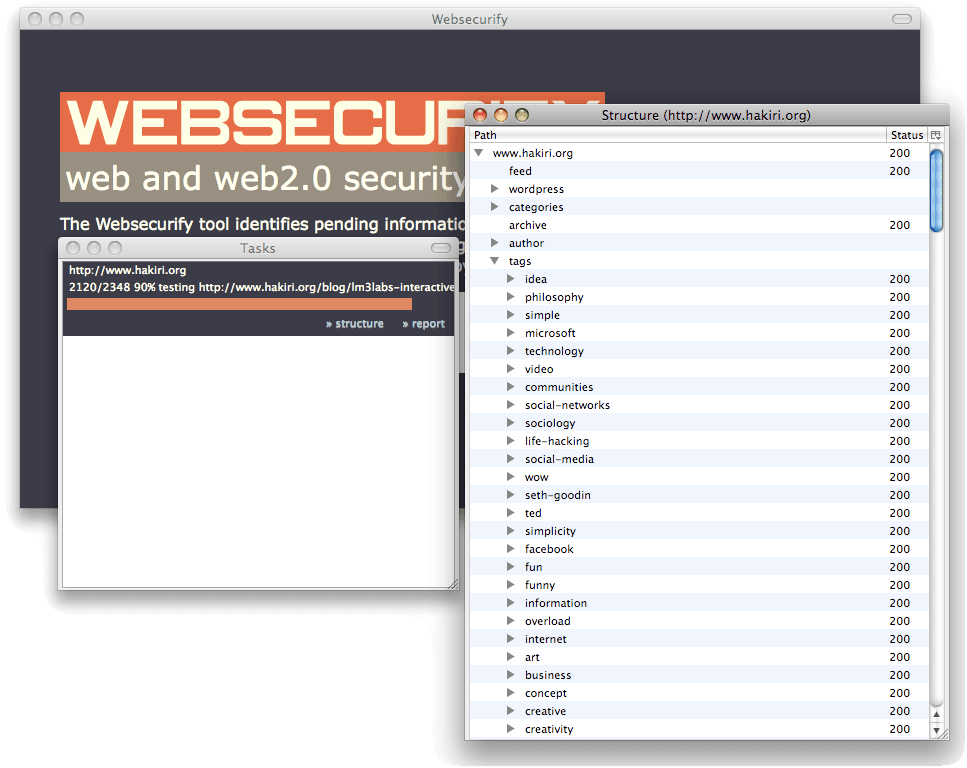Select the ted tag row
Viewport: 967px width, 768px height.
pyautogui.click(x=699, y=513)
